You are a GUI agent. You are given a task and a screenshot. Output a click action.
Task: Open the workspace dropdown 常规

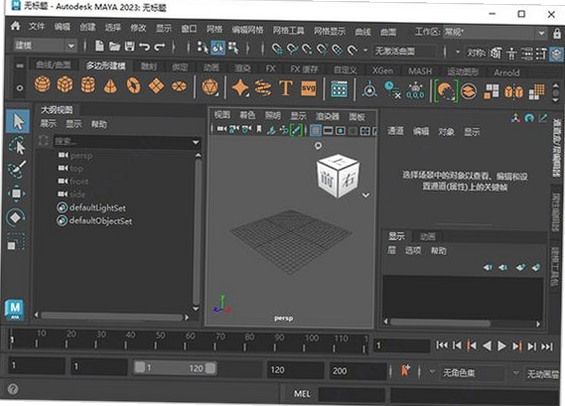[495, 32]
